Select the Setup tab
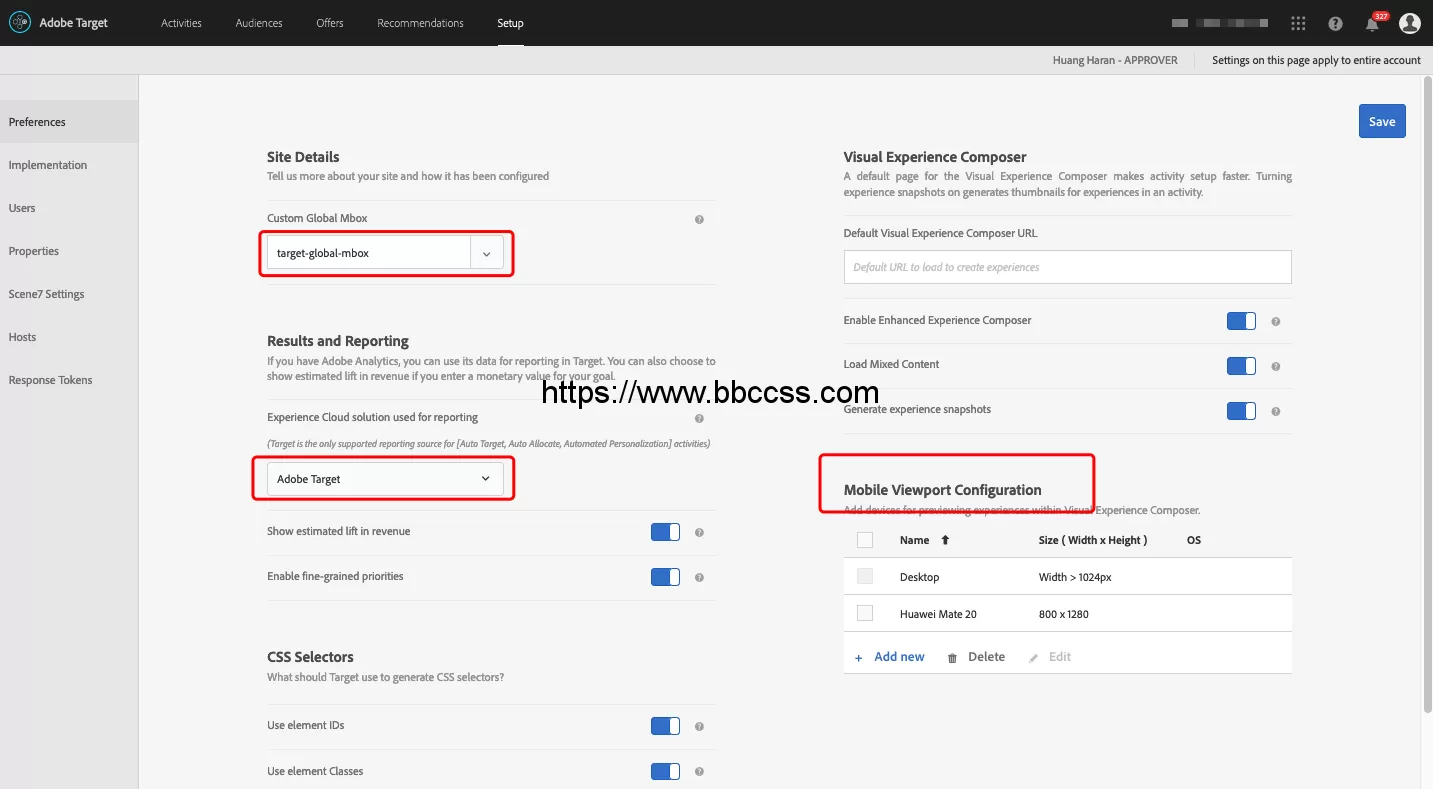The image size is (1433, 789). [x=510, y=23]
